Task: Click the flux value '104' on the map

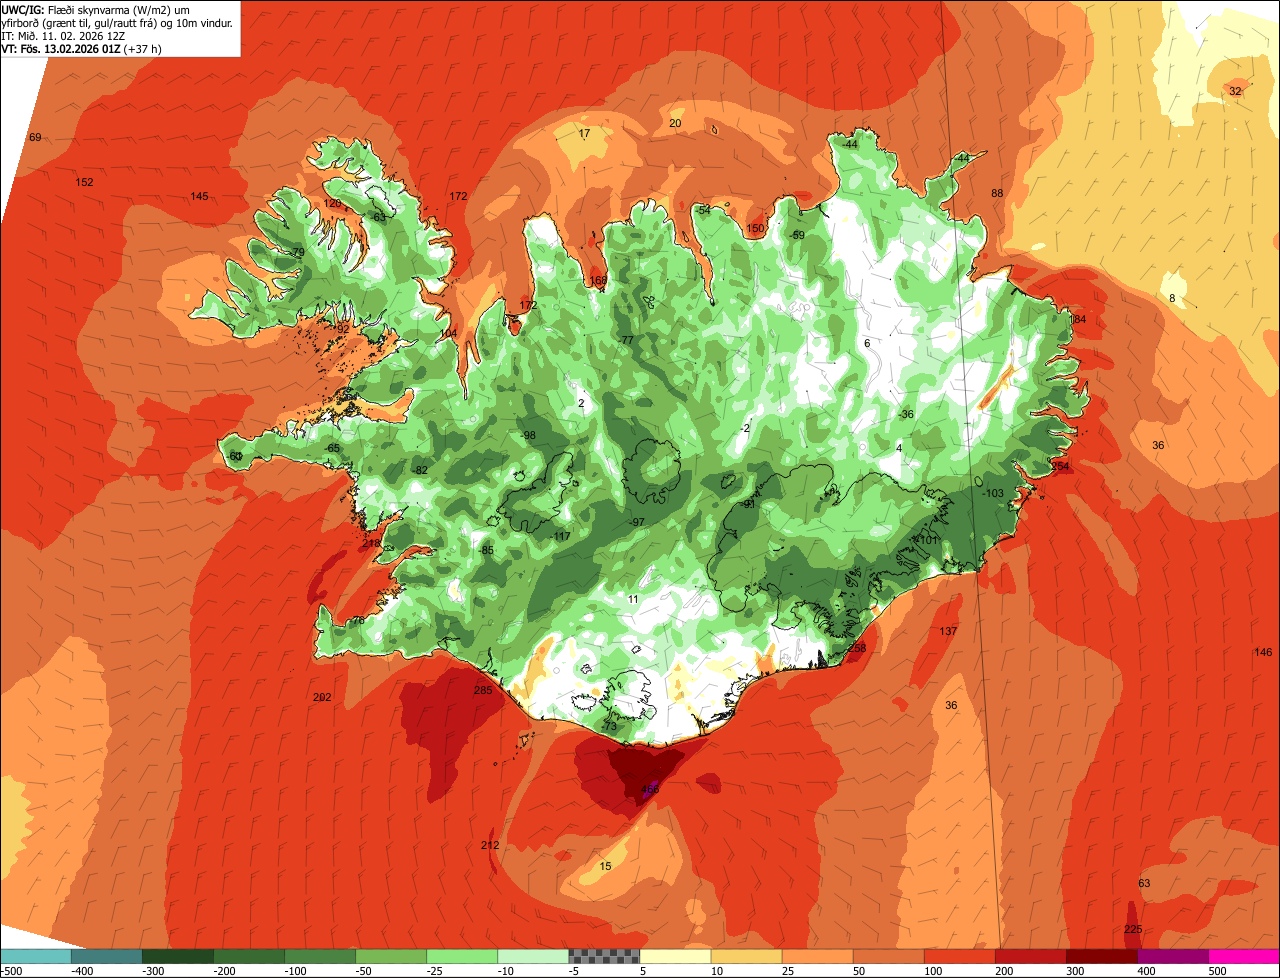Action: [x=449, y=333]
